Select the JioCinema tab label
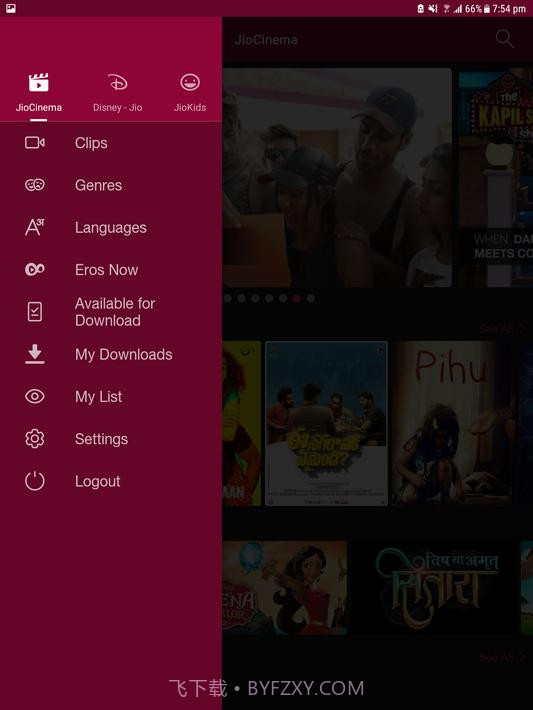533x710 pixels. (38, 107)
